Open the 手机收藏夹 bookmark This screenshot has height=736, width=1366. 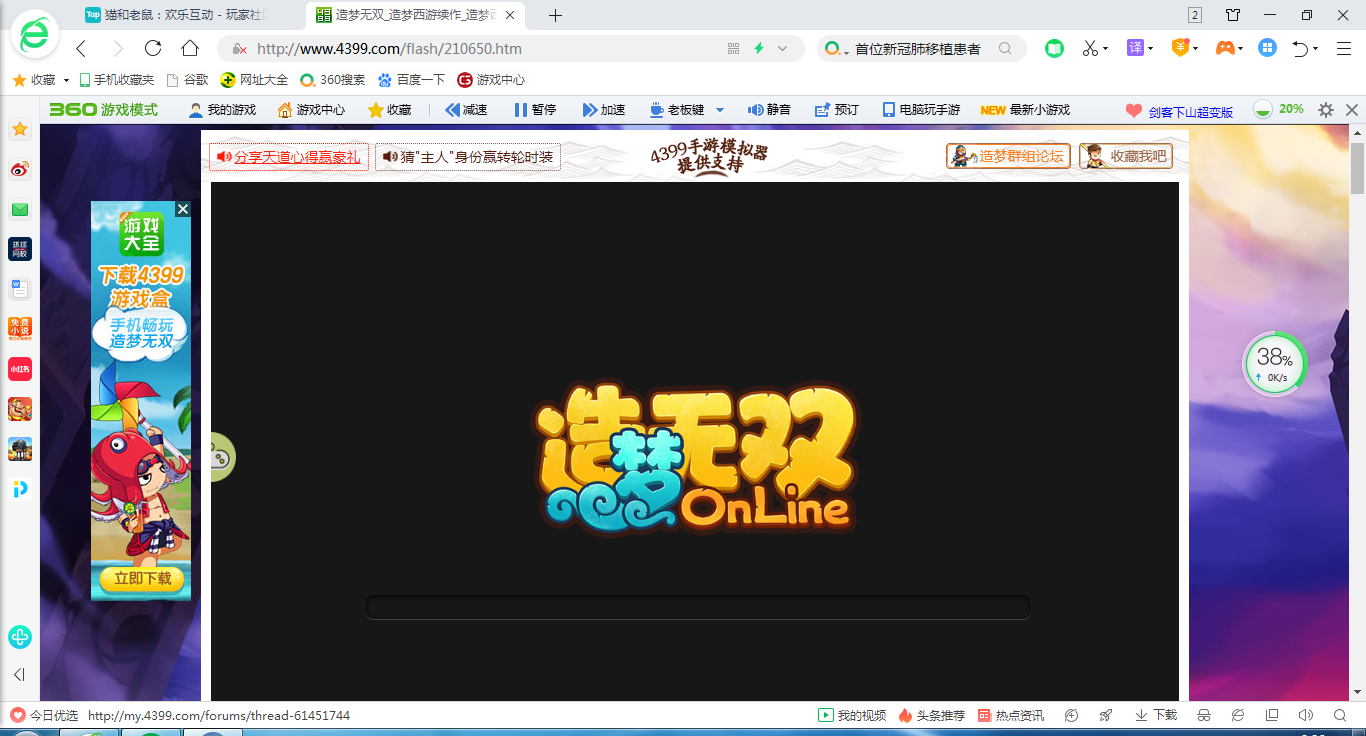click(x=117, y=80)
